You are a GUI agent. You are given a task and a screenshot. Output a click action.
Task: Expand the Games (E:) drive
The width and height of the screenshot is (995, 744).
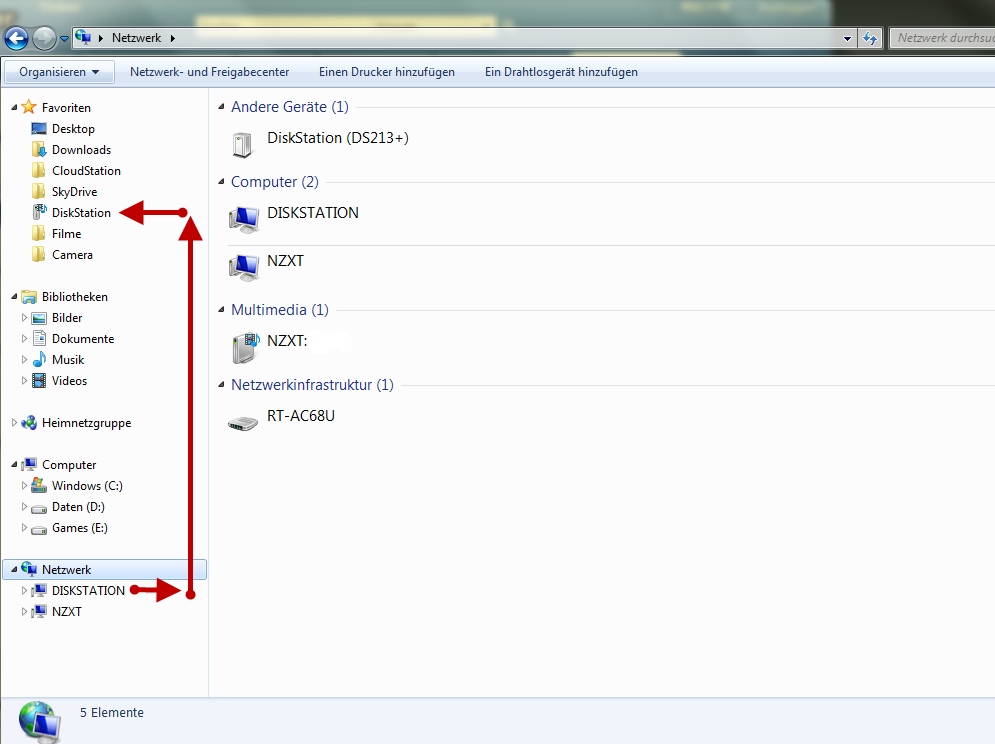(24, 528)
